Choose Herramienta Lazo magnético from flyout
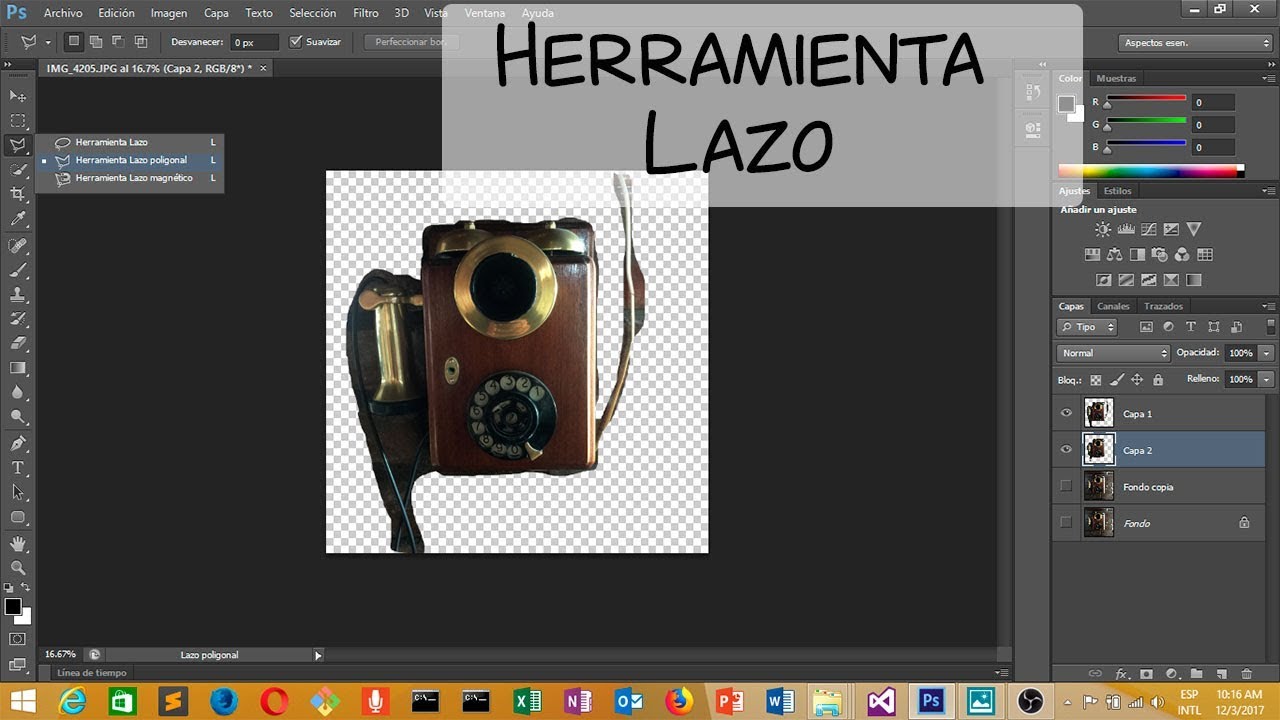The height and width of the screenshot is (720, 1280). coord(130,178)
